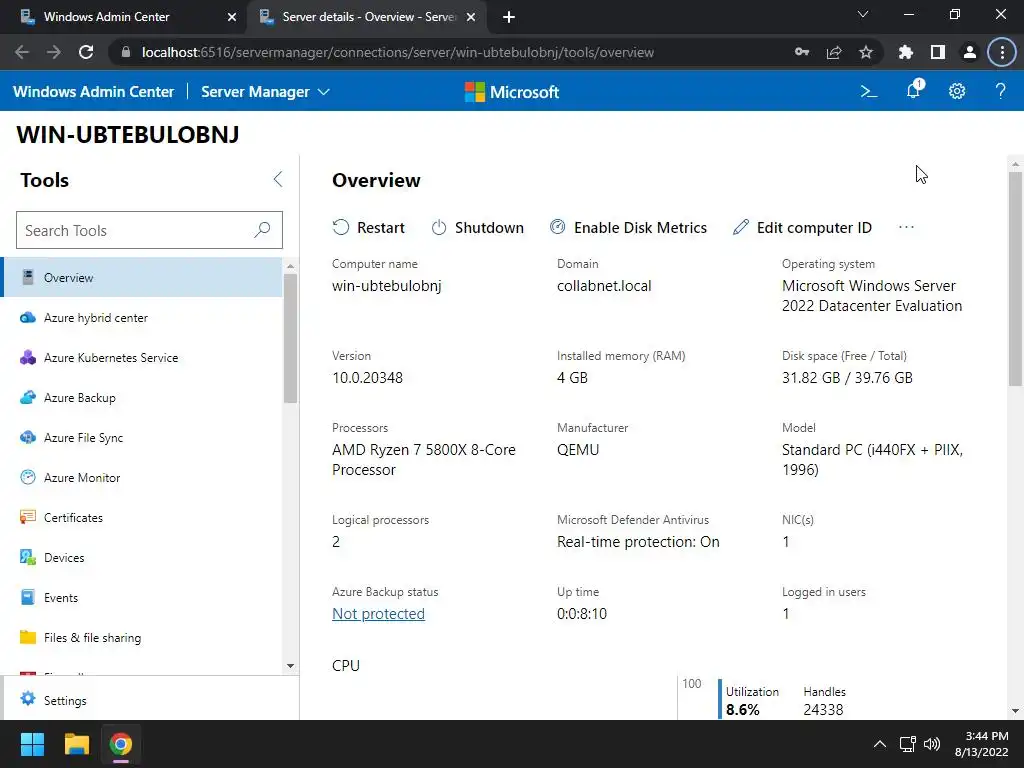
Task: Click the browser back arrow
Action: pyautogui.click(x=22, y=52)
